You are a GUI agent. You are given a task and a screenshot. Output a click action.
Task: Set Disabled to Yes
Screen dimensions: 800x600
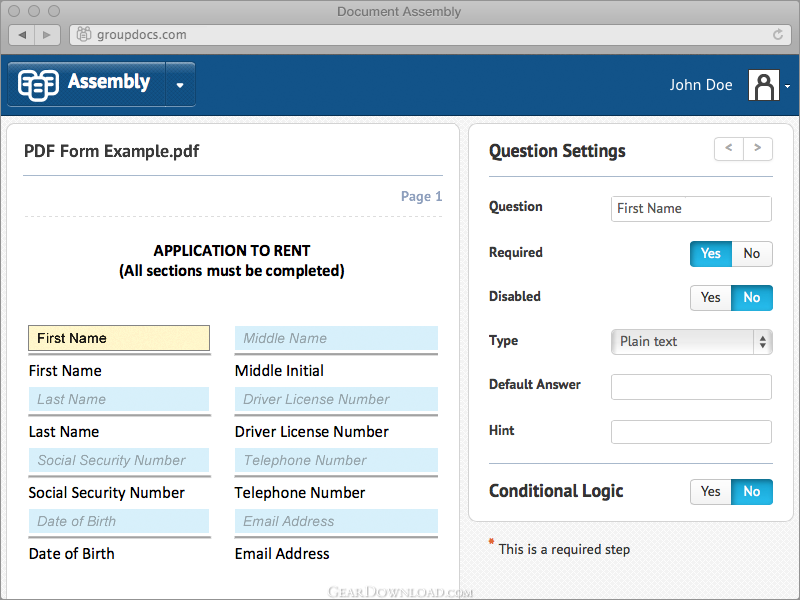point(711,297)
